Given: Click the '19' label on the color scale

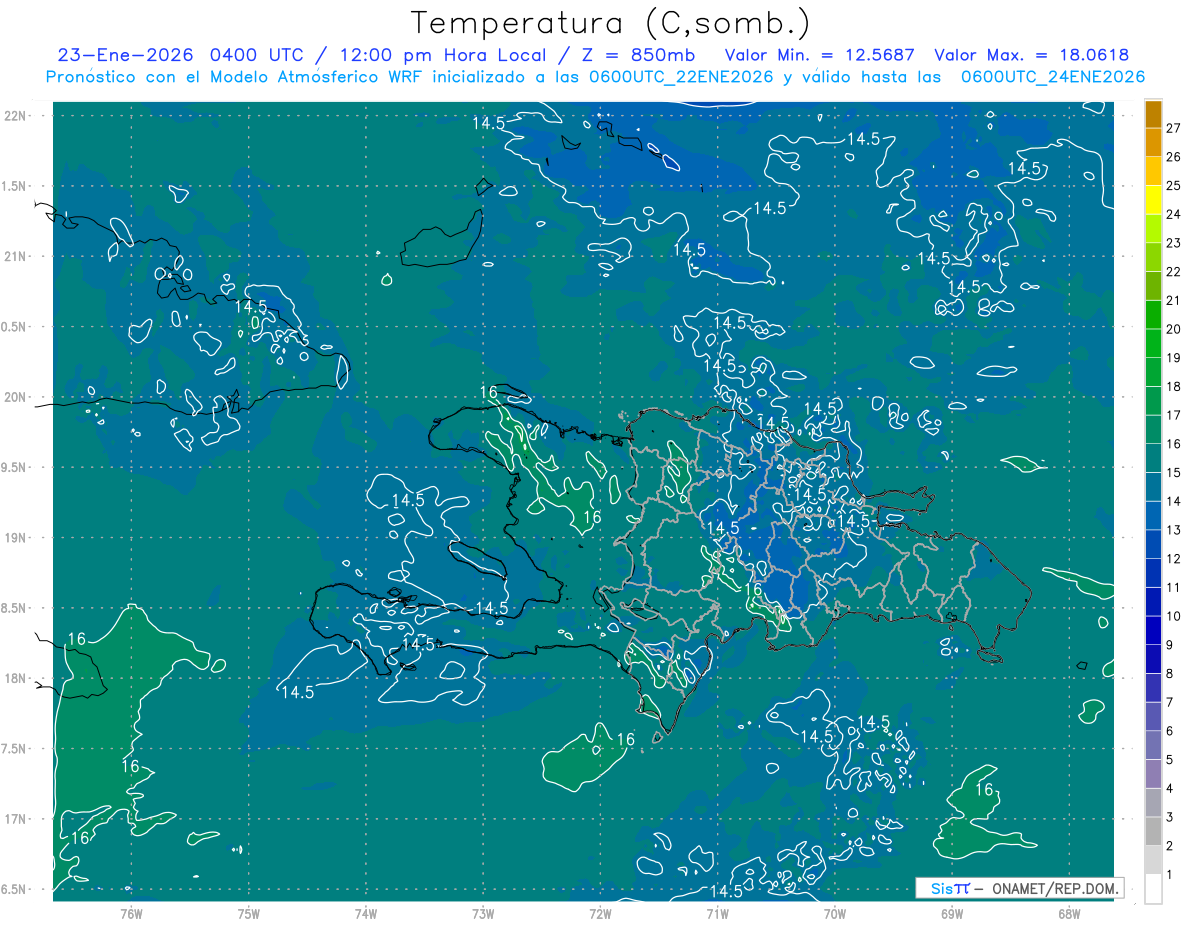Looking at the screenshot, I should (1173, 358).
